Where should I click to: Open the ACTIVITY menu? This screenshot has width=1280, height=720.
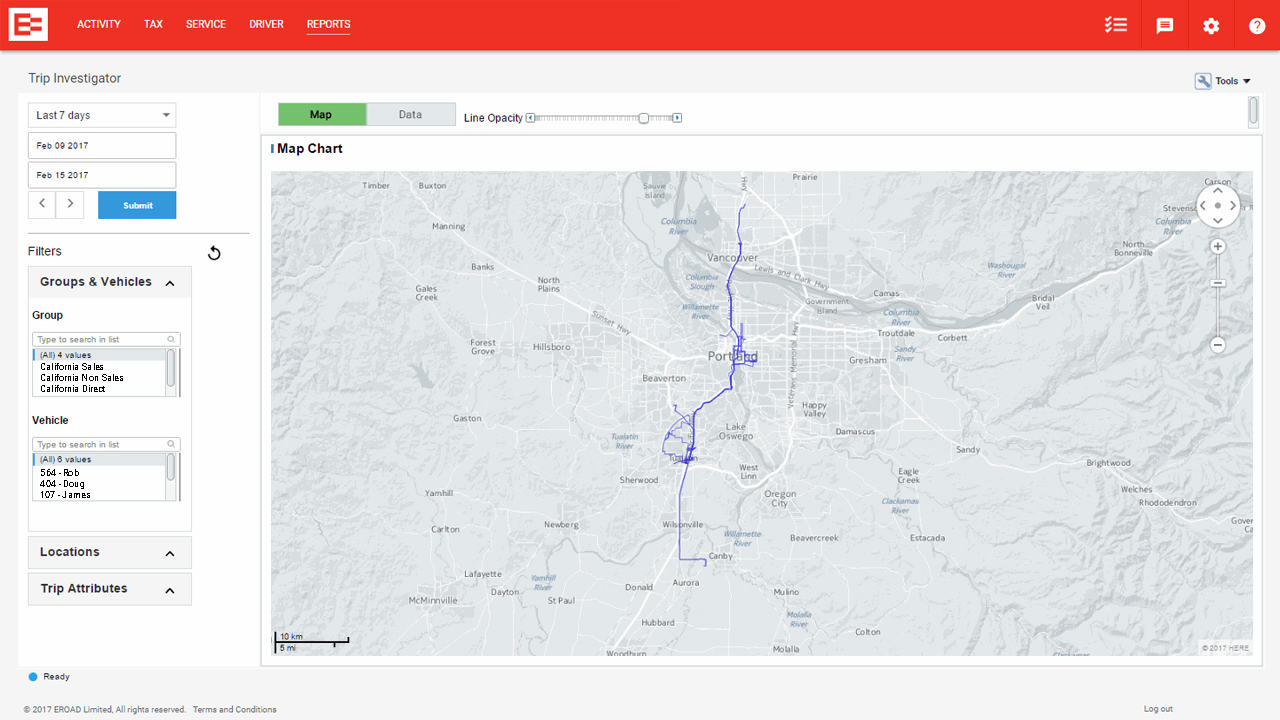pyautogui.click(x=99, y=24)
